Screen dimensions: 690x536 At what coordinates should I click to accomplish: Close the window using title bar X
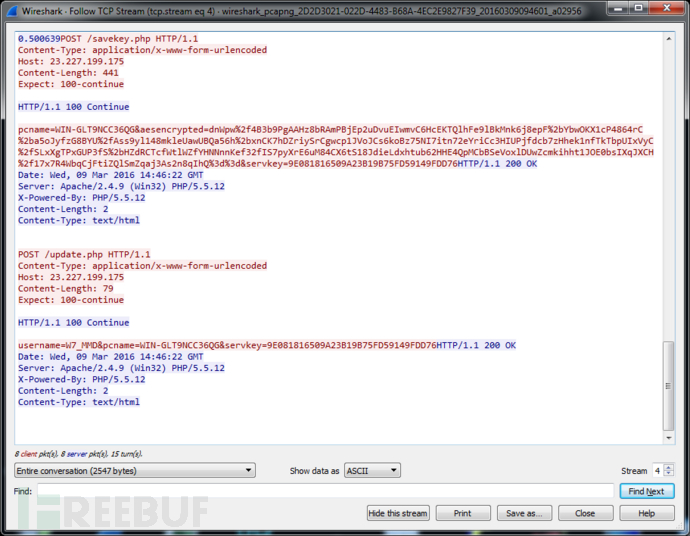(666, 8)
